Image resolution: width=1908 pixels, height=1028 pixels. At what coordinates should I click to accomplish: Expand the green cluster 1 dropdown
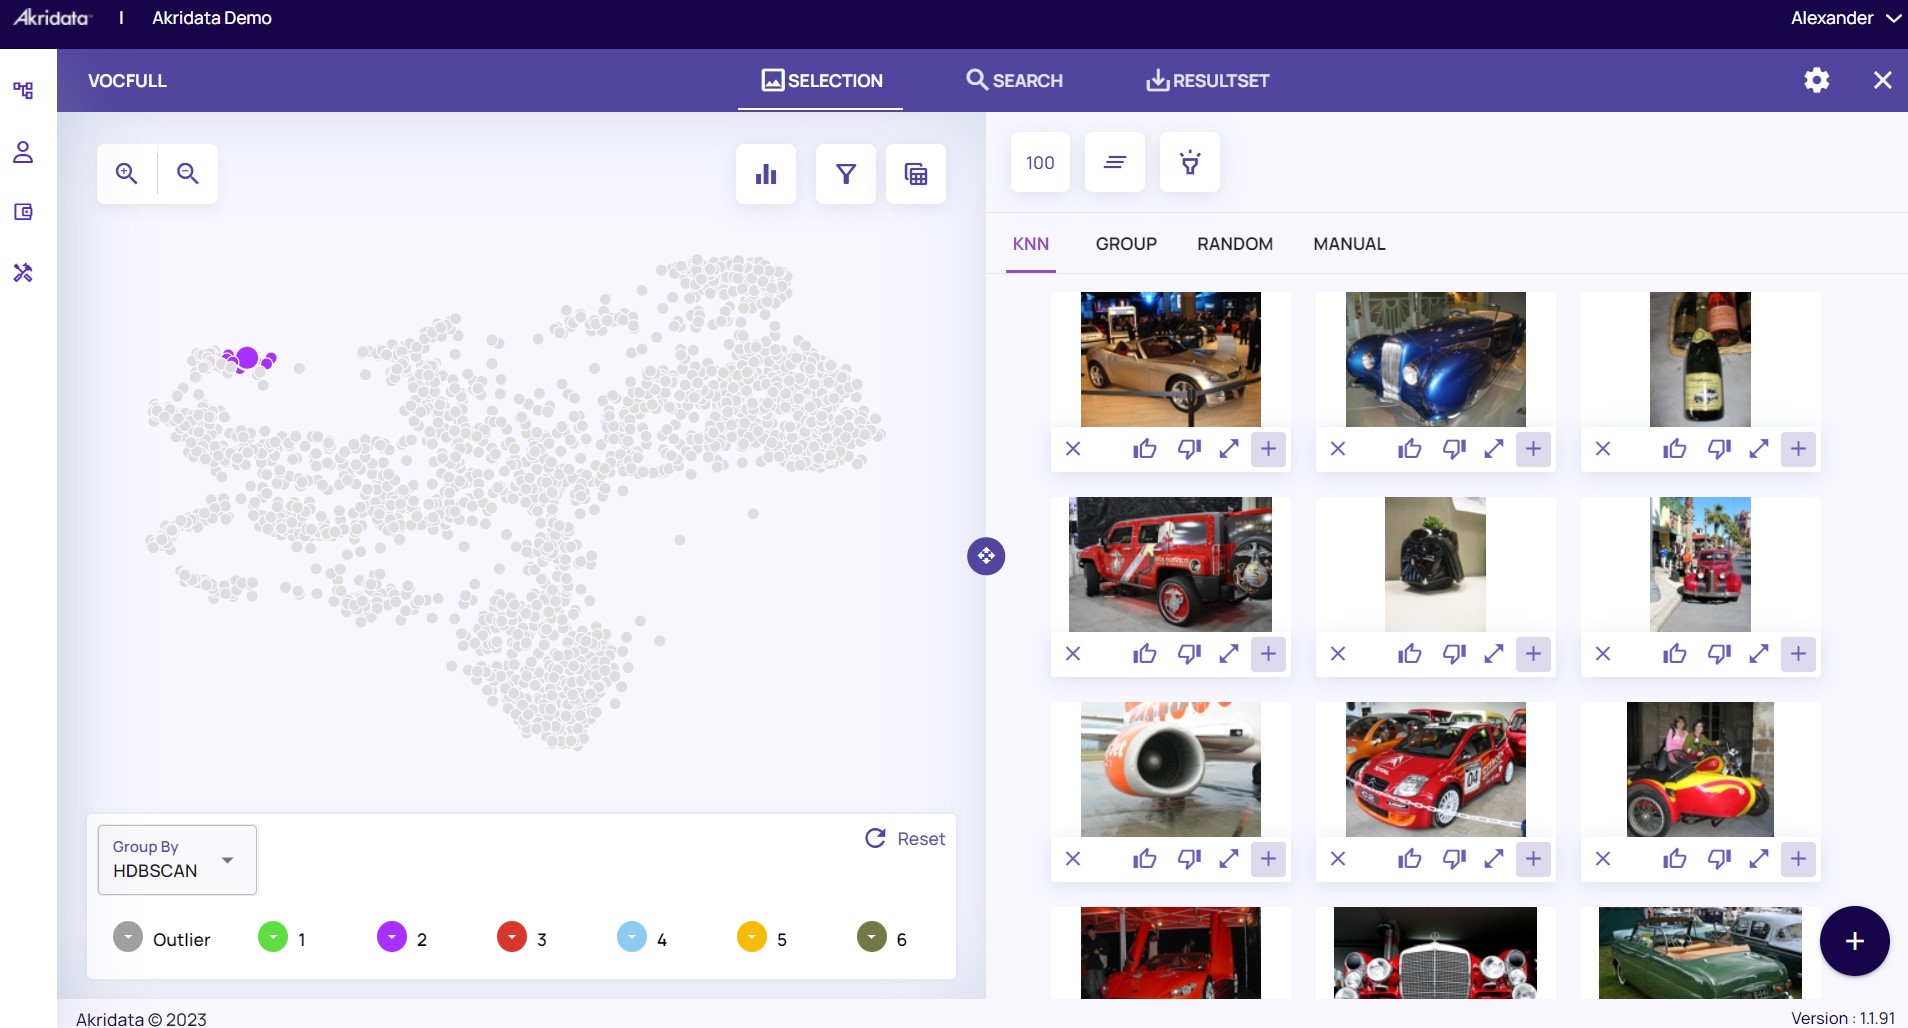pyautogui.click(x=273, y=937)
